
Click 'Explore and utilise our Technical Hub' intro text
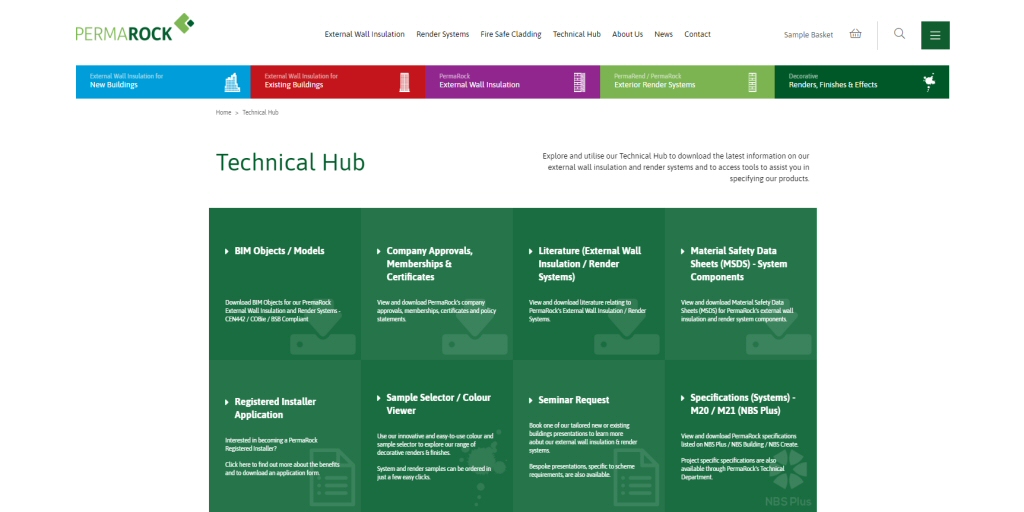(676, 167)
